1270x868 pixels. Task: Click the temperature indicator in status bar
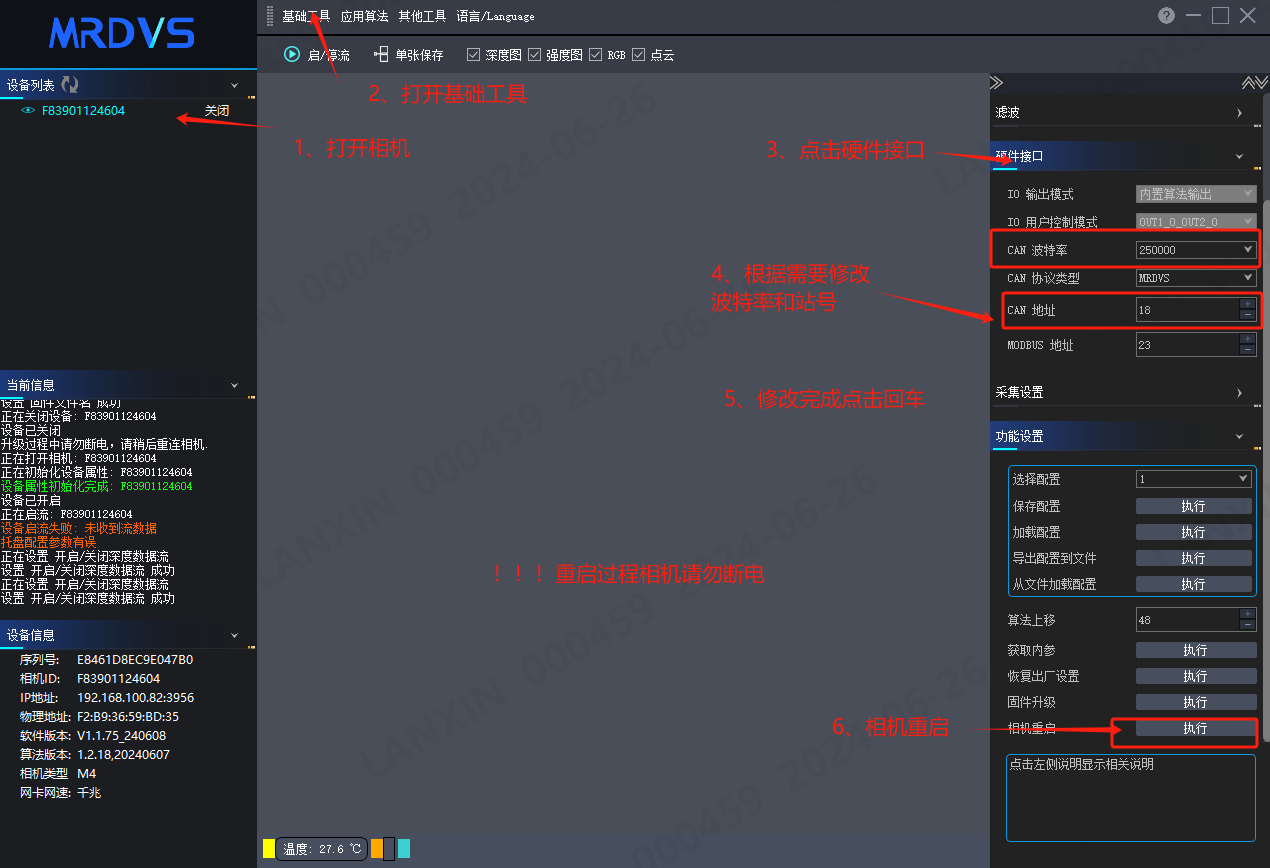point(322,849)
